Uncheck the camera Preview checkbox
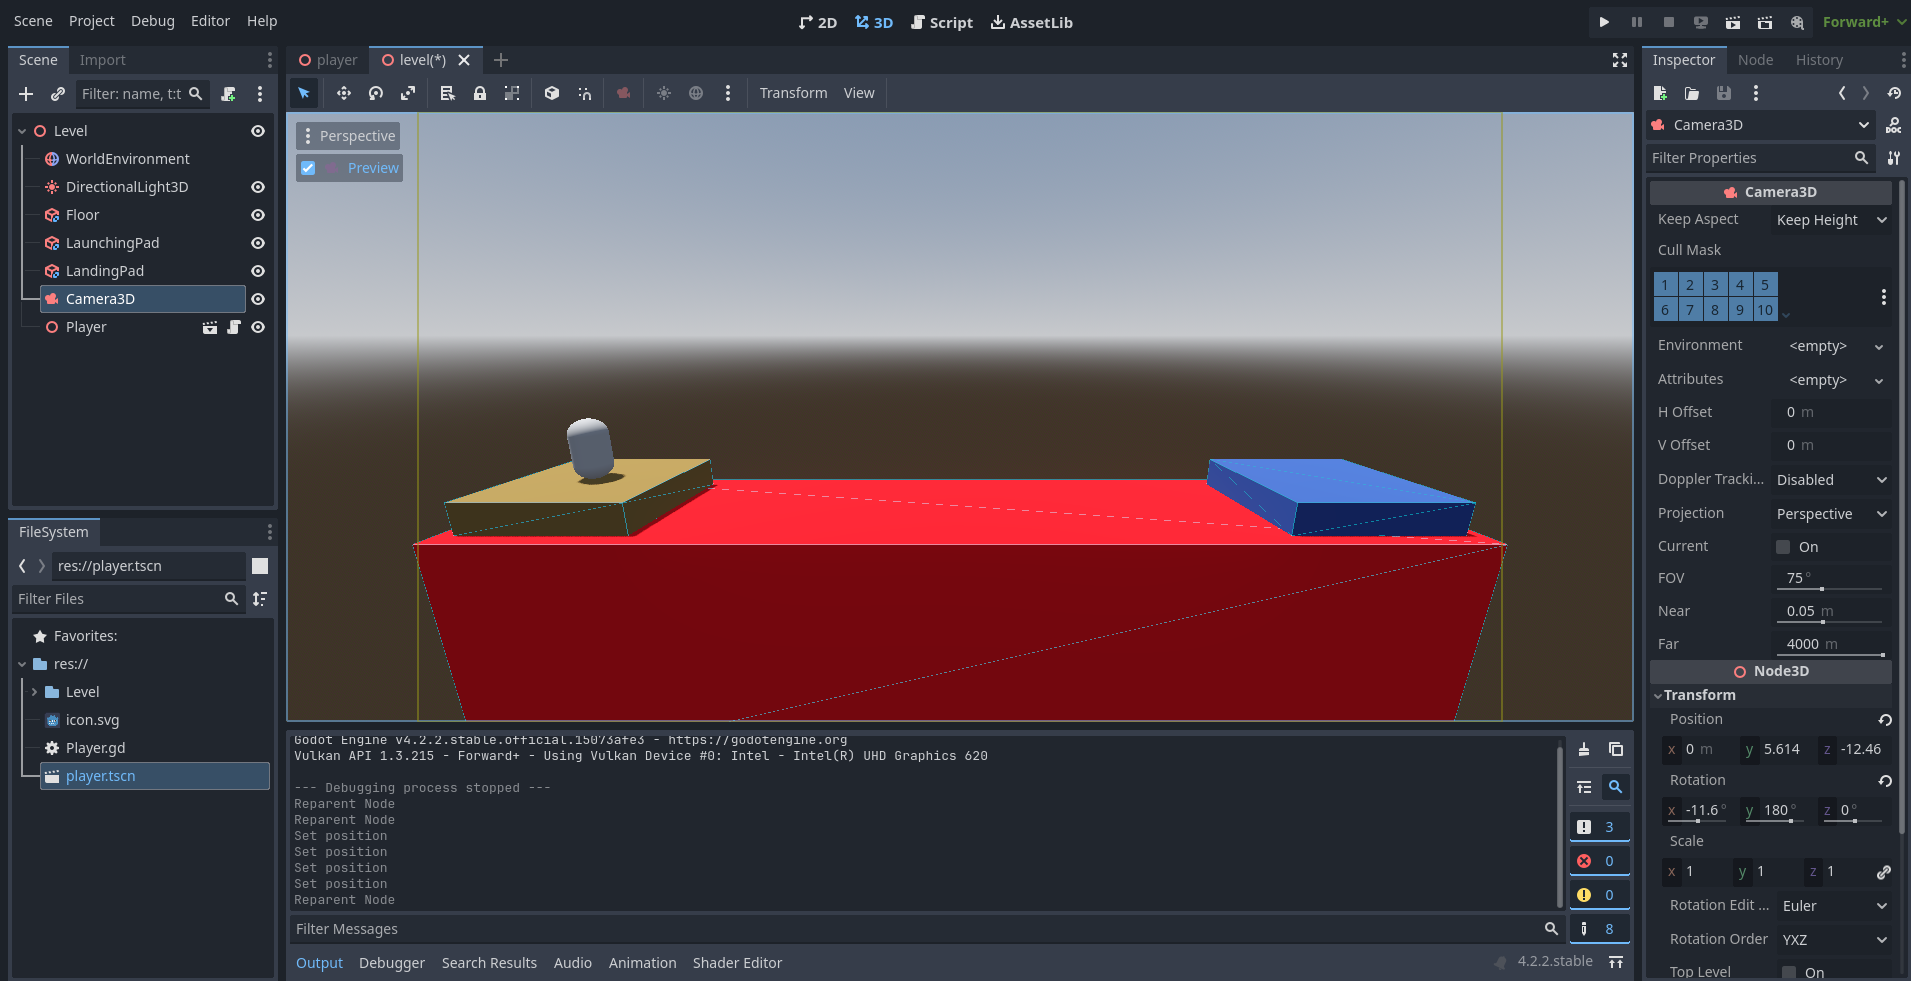The width and height of the screenshot is (1911, 981). coord(309,168)
